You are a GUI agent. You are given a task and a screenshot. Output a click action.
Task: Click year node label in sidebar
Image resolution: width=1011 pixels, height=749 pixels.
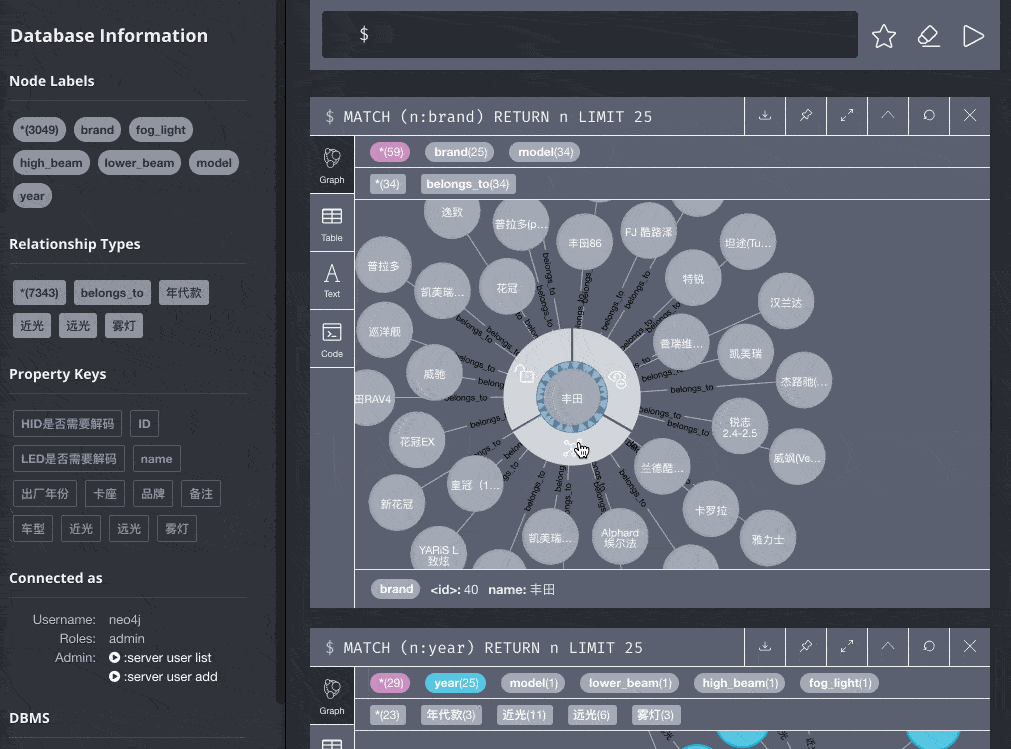click(x=32, y=196)
